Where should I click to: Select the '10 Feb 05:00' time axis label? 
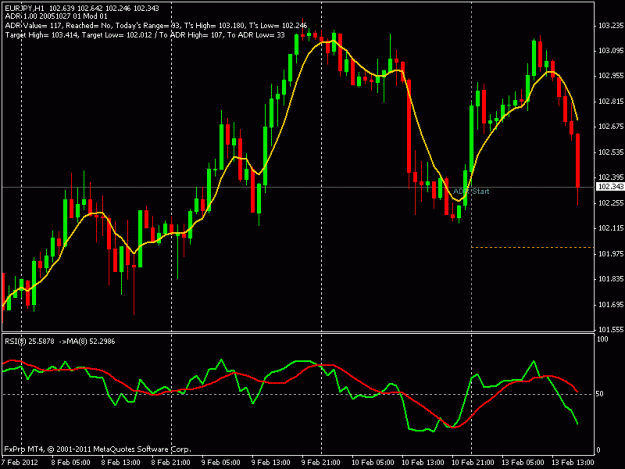point(373,463)
